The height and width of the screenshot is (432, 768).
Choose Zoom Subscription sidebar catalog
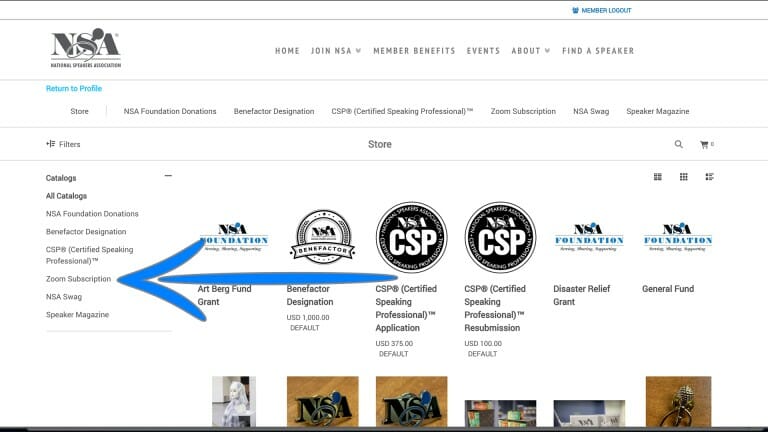[x=78, y=279]
